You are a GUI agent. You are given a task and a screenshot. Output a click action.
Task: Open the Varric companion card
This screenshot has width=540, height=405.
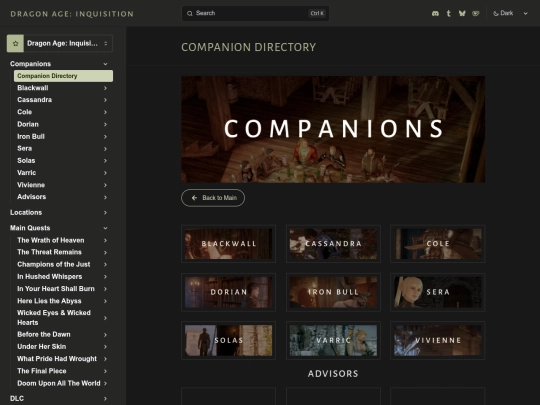click(333, 341)
